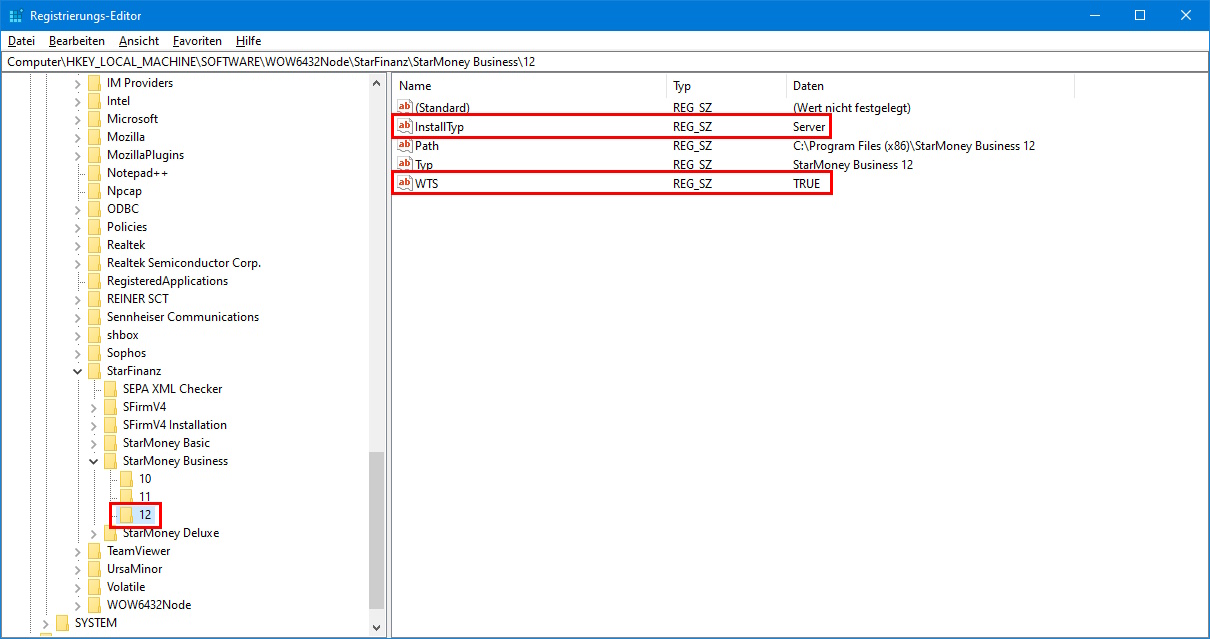1210x639 pixels.
Task: Click the Daten column header
Action: tap(930, 86)
